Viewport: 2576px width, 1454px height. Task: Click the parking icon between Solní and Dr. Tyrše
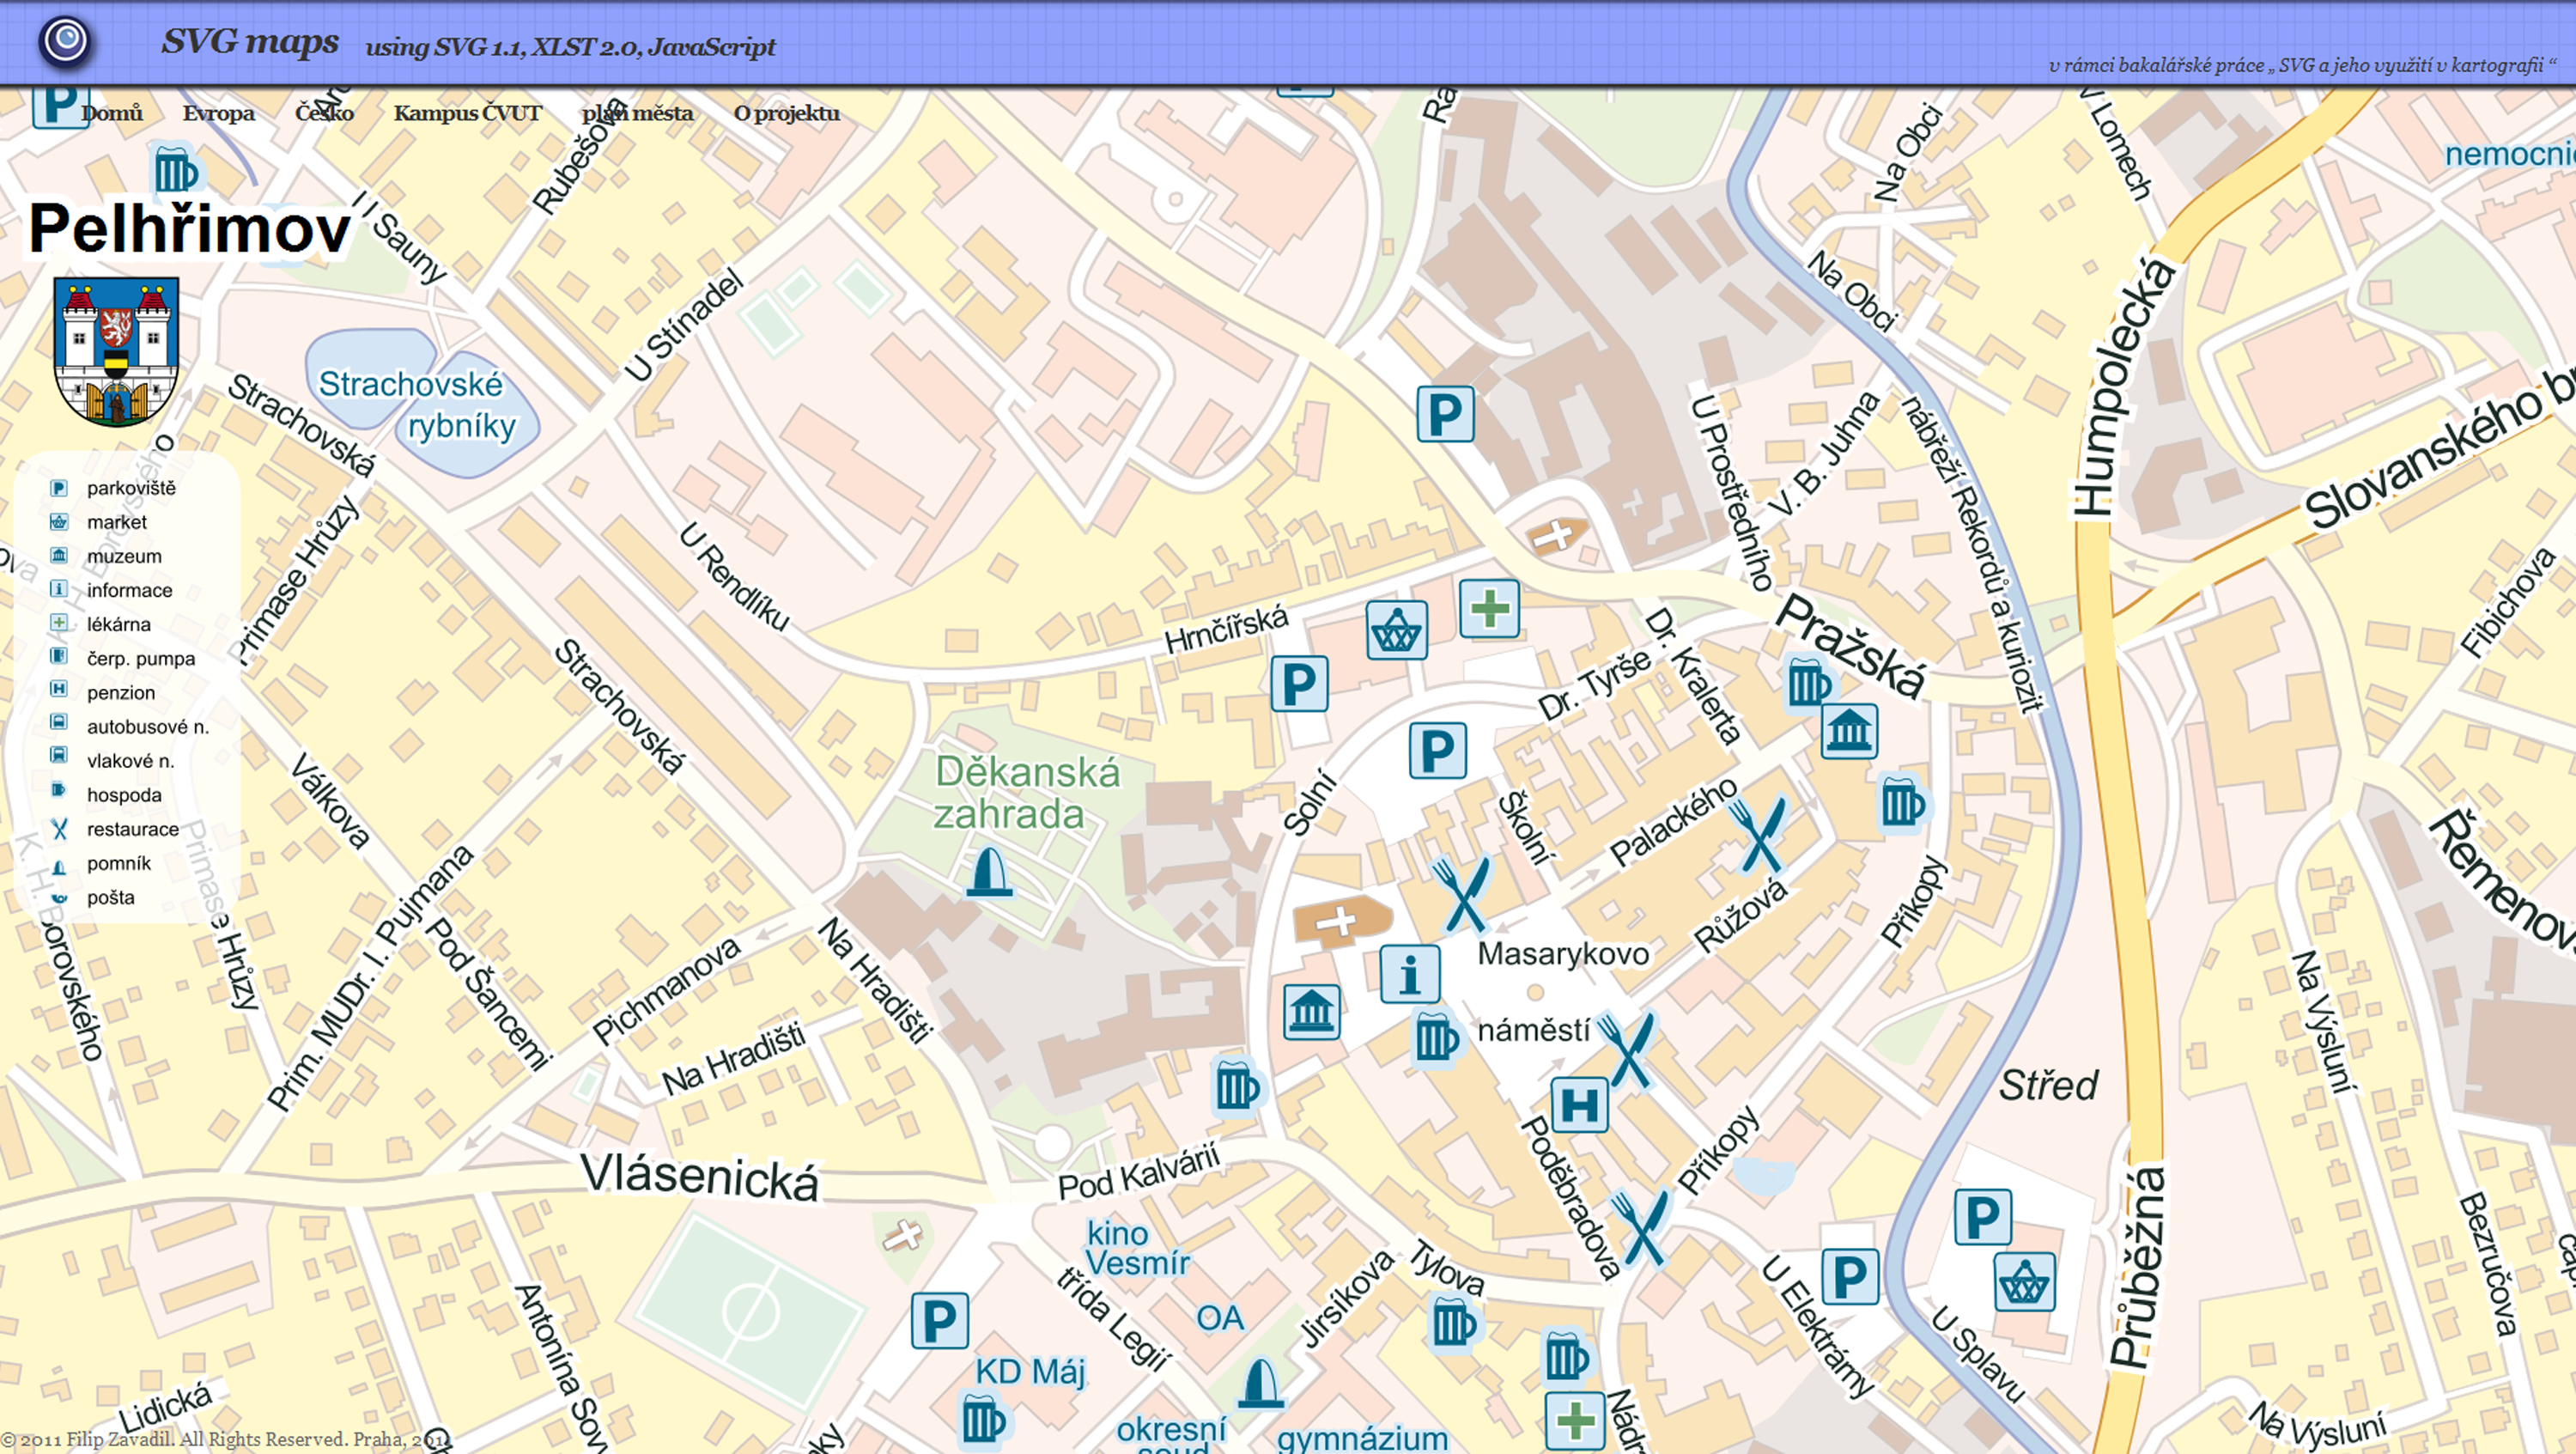1437,750
